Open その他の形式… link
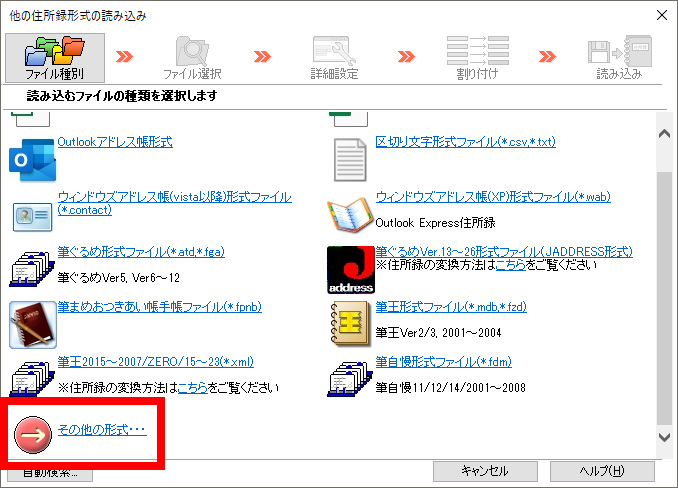Viewport: 678px width, 488px height. (x=102, y=430)
